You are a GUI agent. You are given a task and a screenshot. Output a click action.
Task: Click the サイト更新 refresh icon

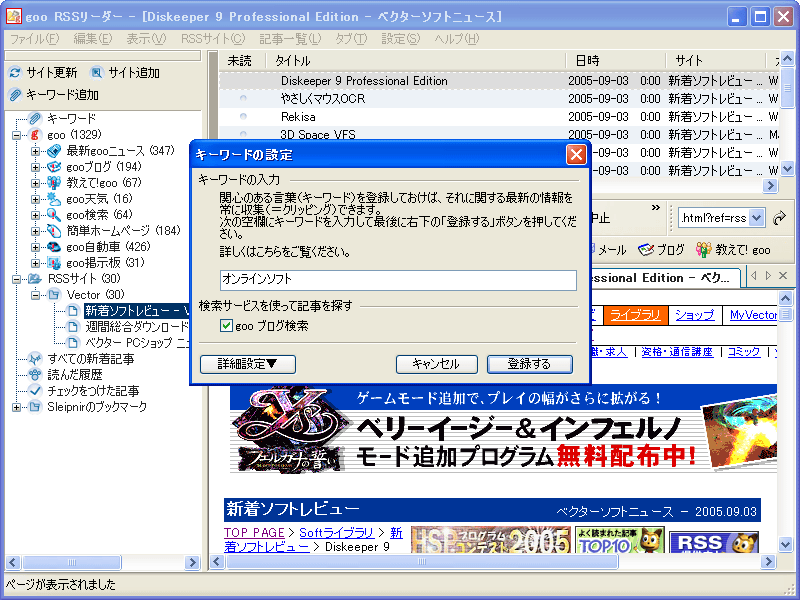16,73
